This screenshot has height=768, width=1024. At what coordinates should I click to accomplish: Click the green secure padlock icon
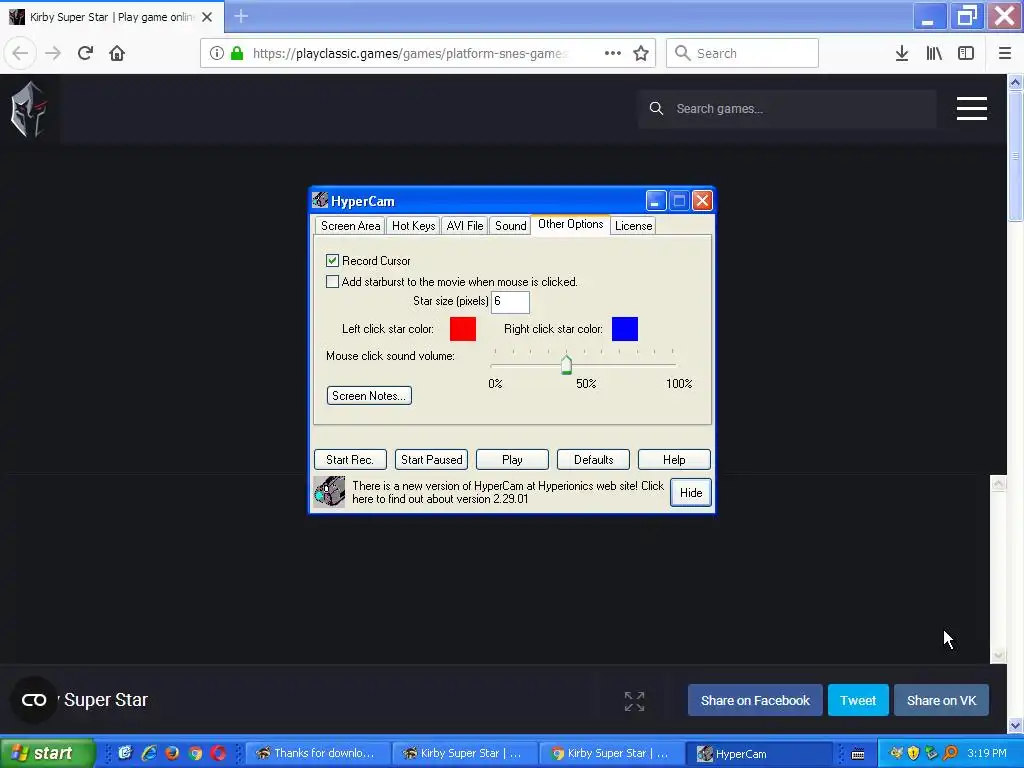(x=237, y=53)
